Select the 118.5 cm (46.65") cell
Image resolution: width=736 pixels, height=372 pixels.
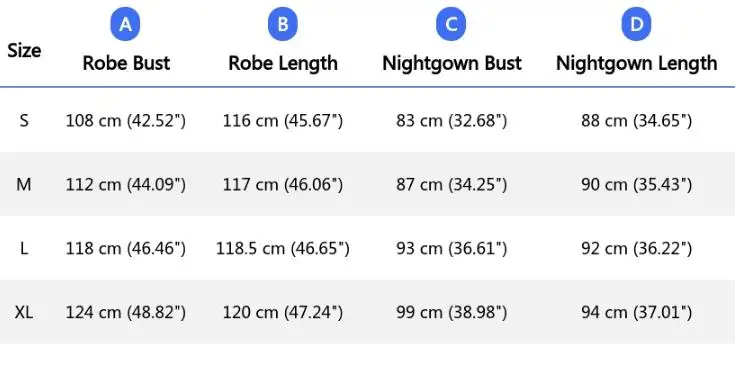(283, 249)
